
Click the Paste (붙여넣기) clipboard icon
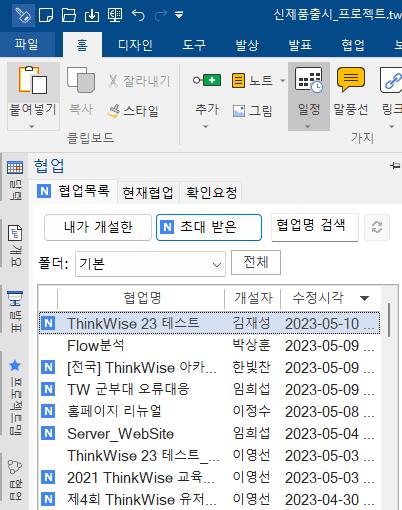coord(33,80)
